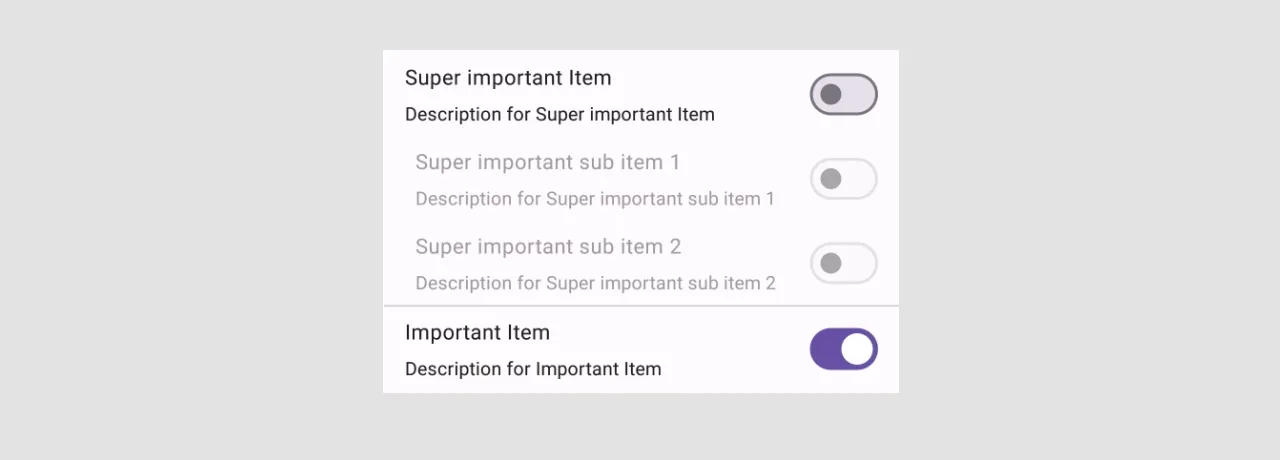Click description for Super important sub item 2

click(595, 283)
